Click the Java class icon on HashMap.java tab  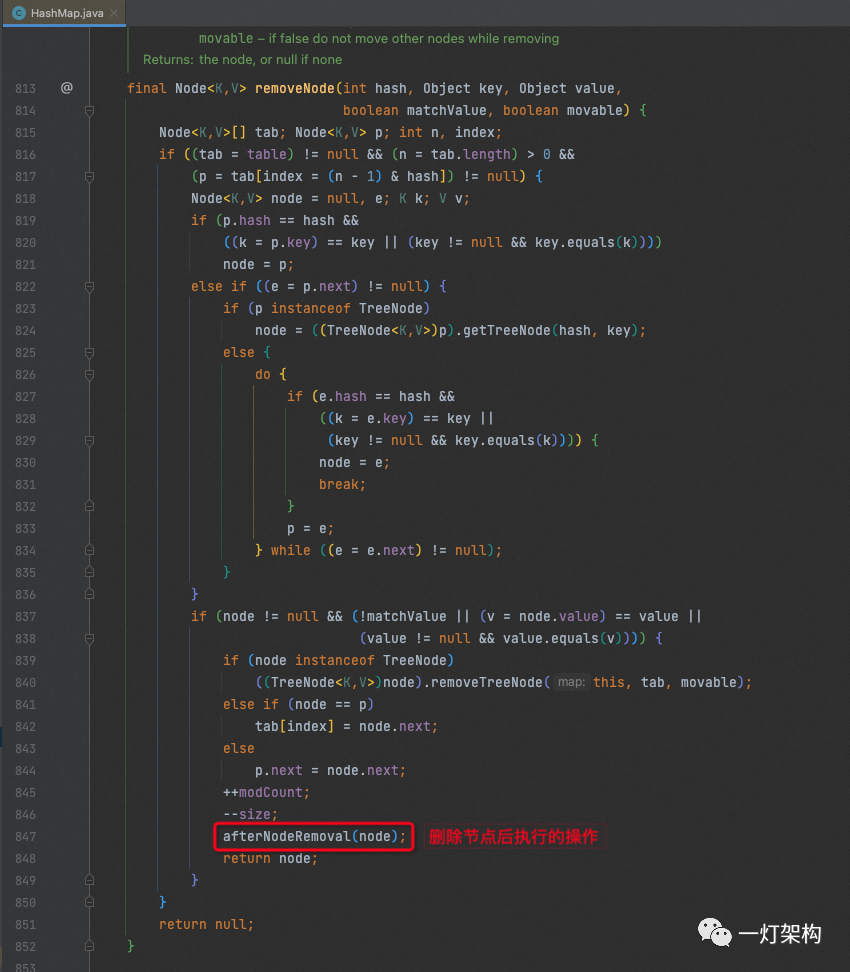click(x=19, y=13)
